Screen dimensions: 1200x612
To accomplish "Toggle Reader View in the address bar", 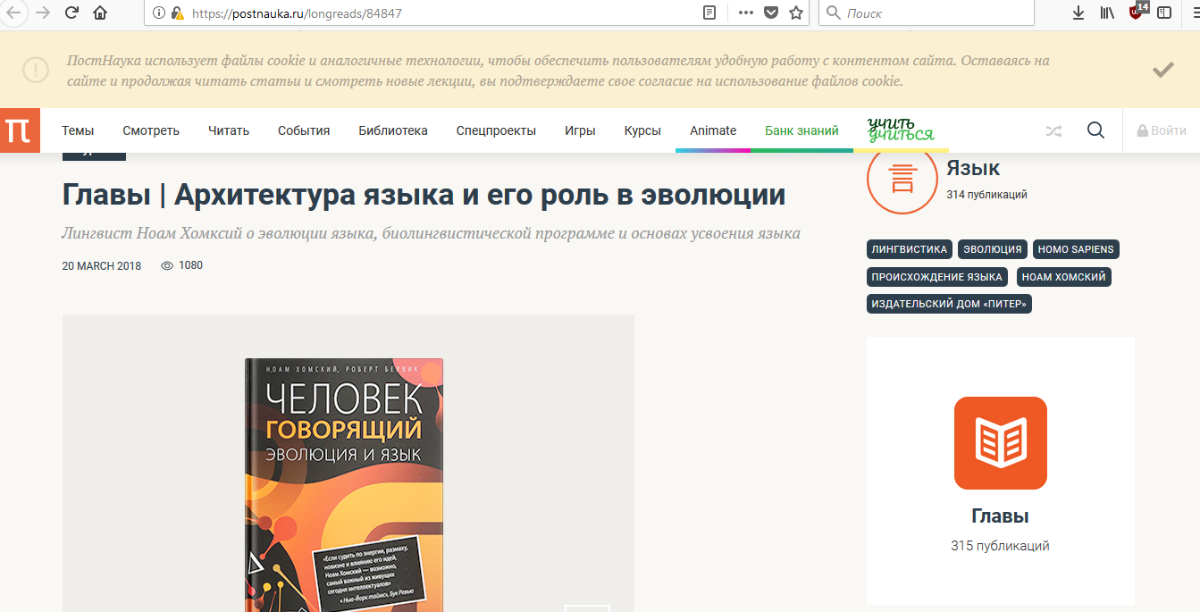I will [709, 13].
